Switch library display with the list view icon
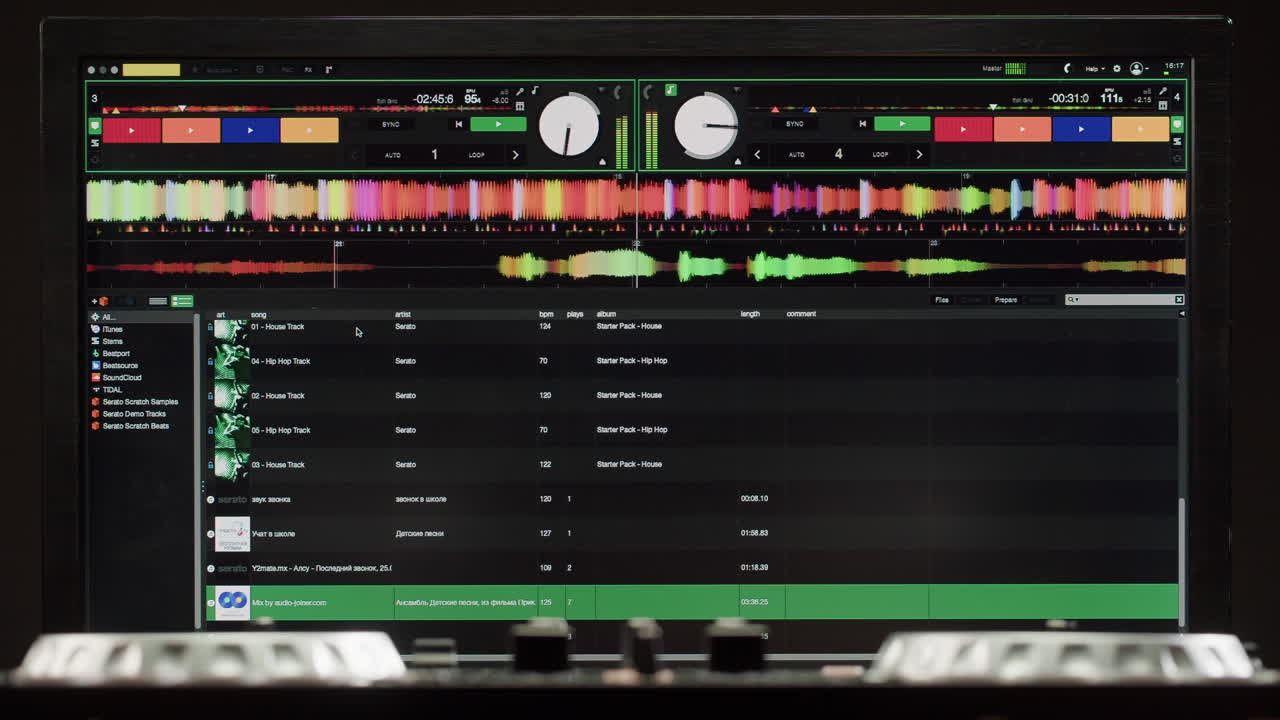Viewport: 1280px width, 720px height. coord(158,300)
